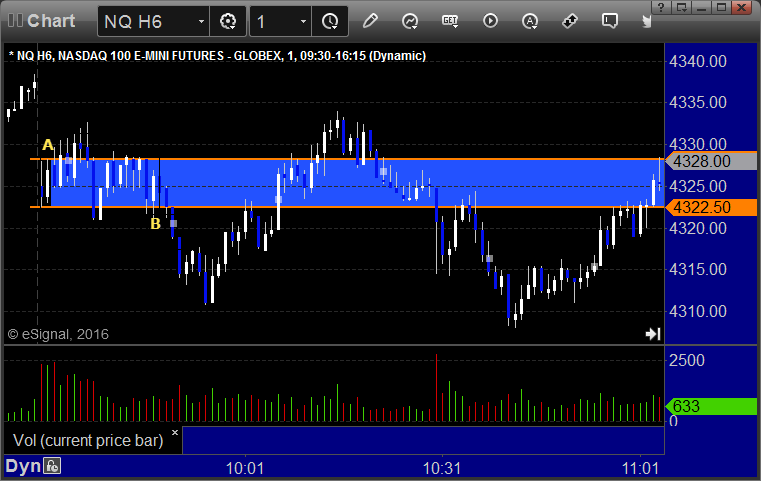Viewport: 761px width, 481px height.
Task: Select the orange 4322.50 price marker
Action: point(711,207)
